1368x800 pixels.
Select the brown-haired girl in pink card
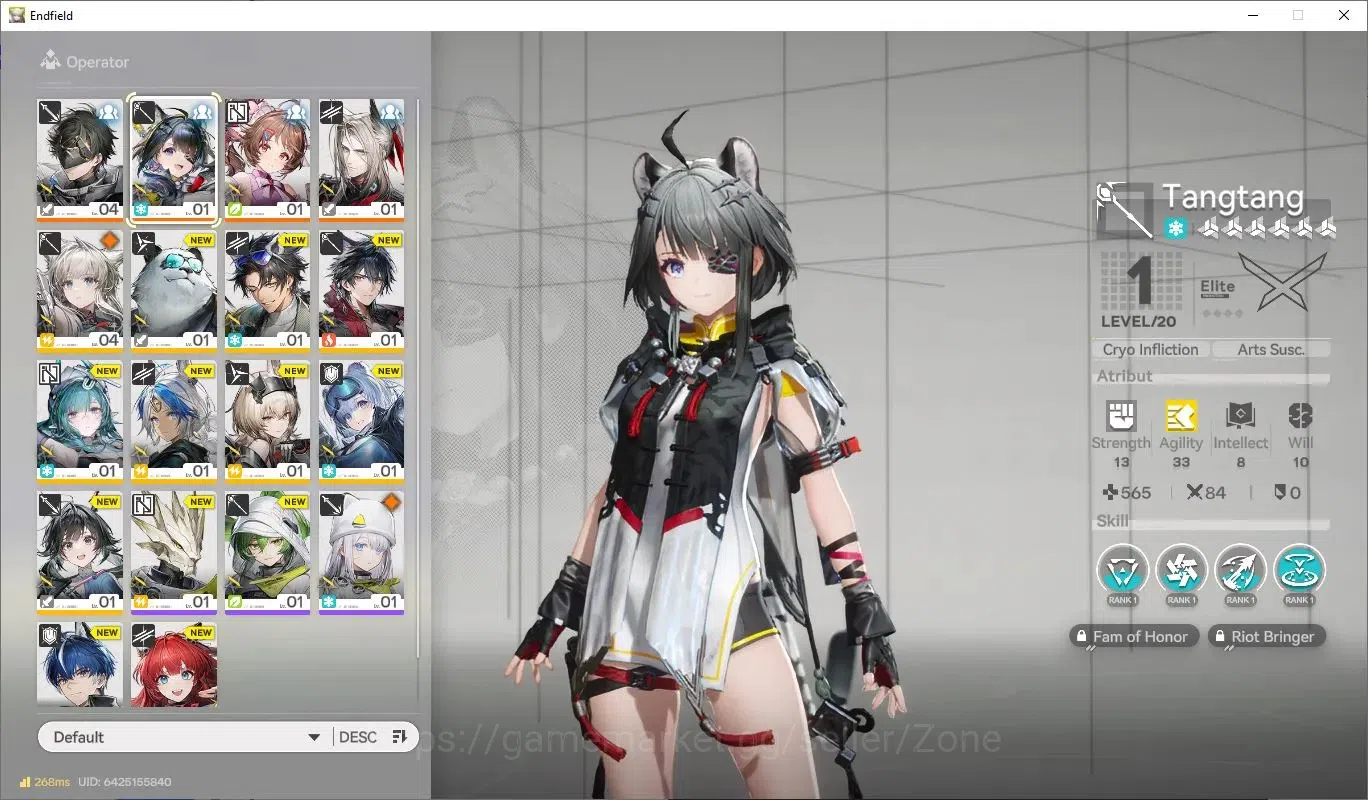(267, 159)
